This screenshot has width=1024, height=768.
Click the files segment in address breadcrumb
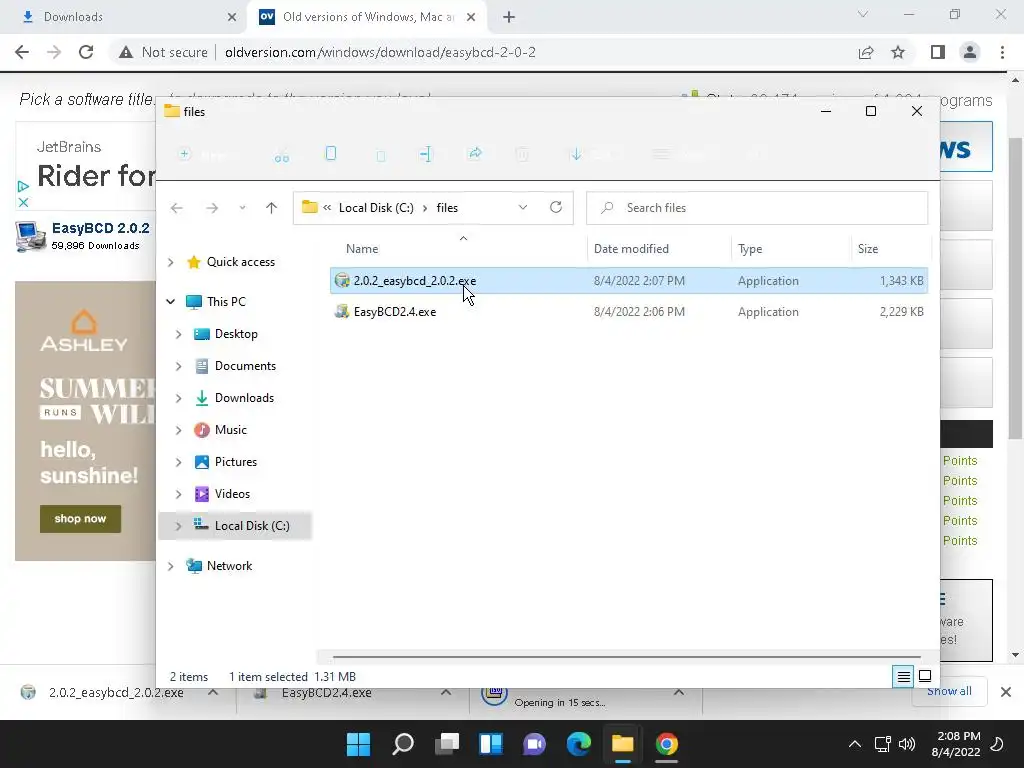(447, 208)
